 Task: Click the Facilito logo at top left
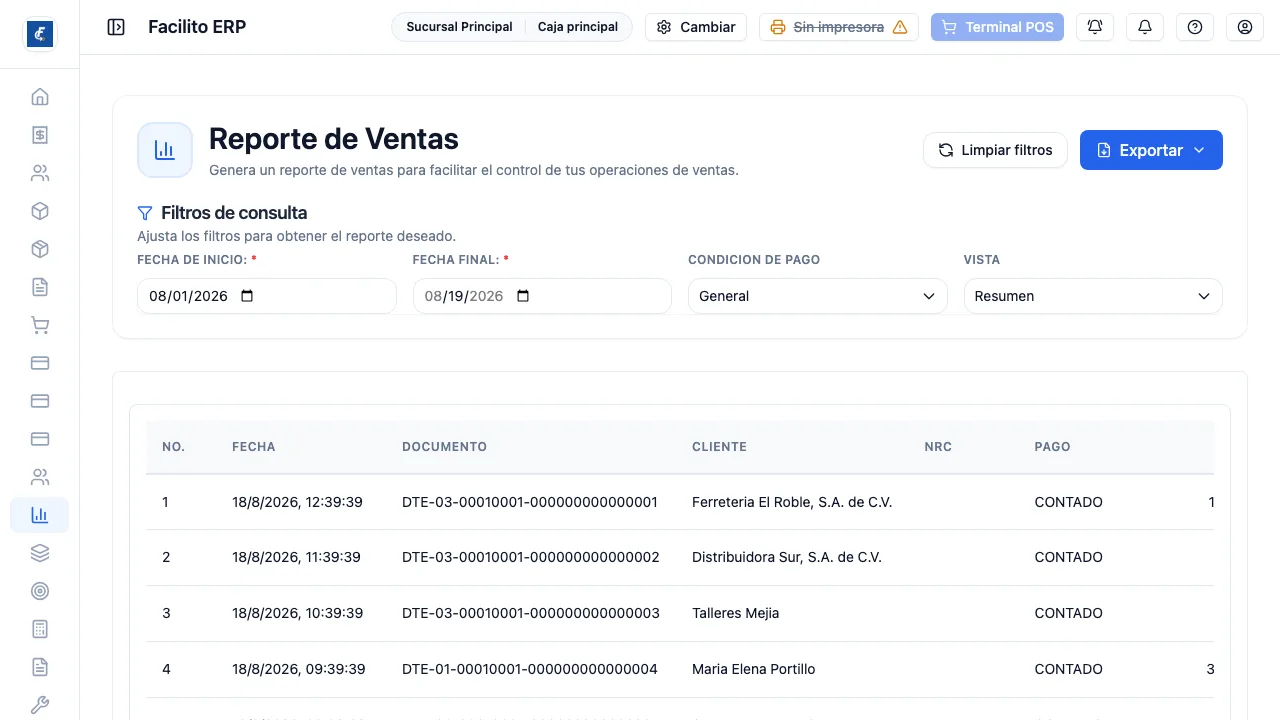click(40, 34)
